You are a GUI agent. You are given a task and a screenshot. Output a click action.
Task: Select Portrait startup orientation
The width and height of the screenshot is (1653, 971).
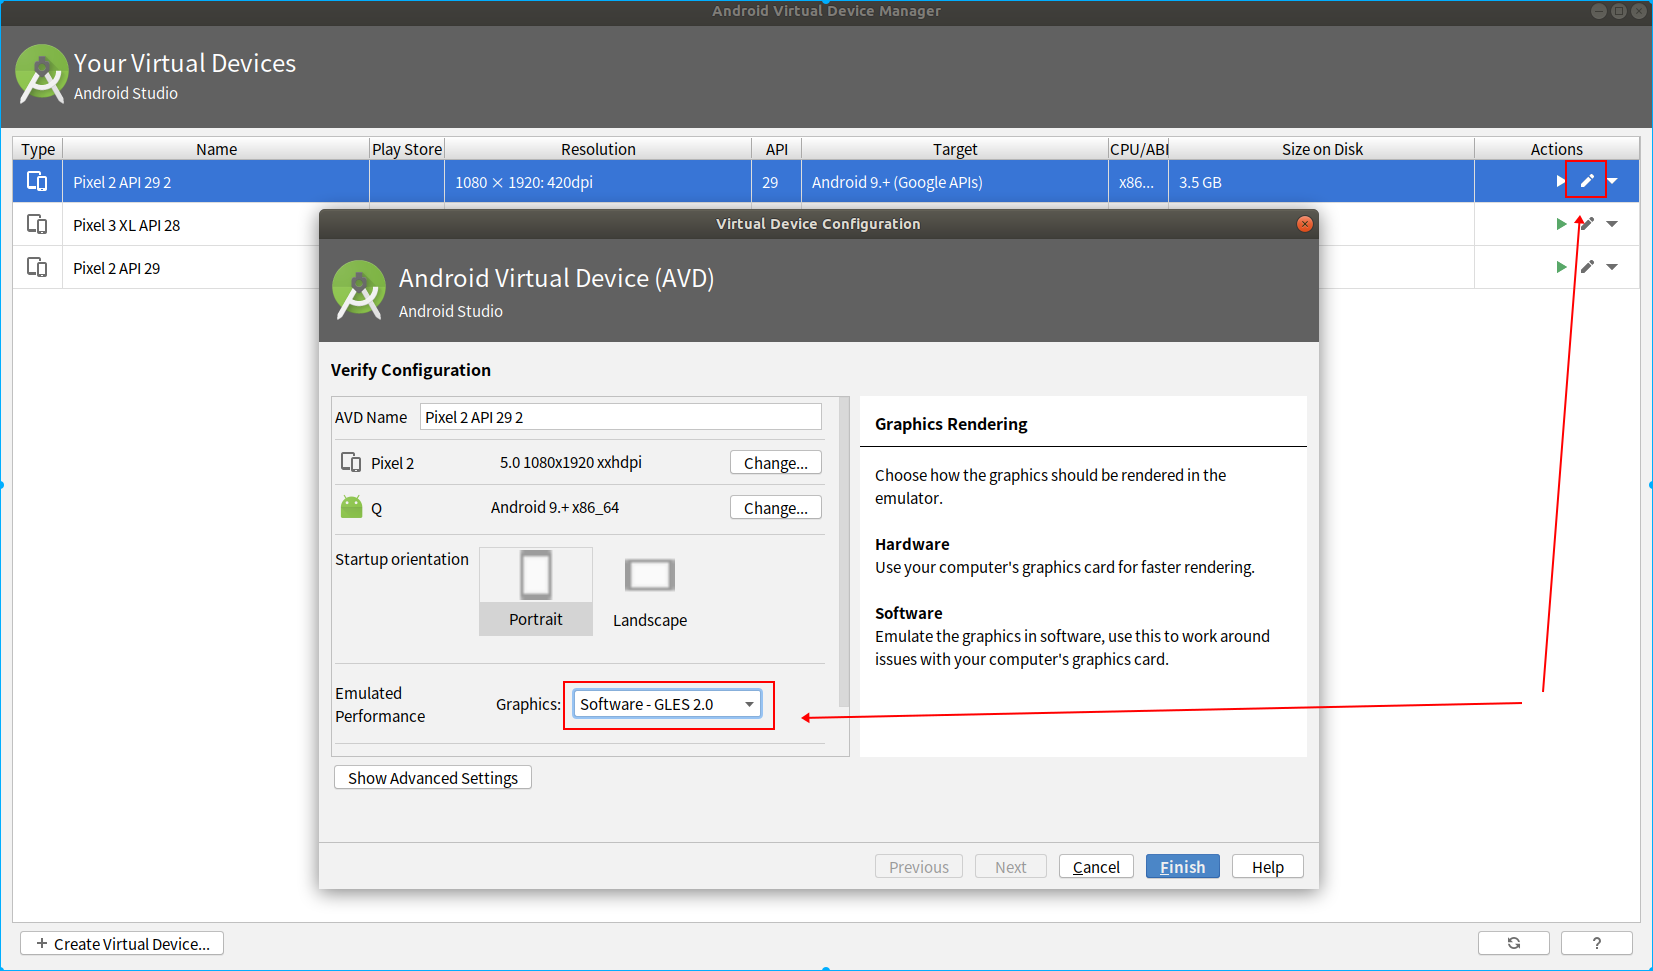(536, 591)
